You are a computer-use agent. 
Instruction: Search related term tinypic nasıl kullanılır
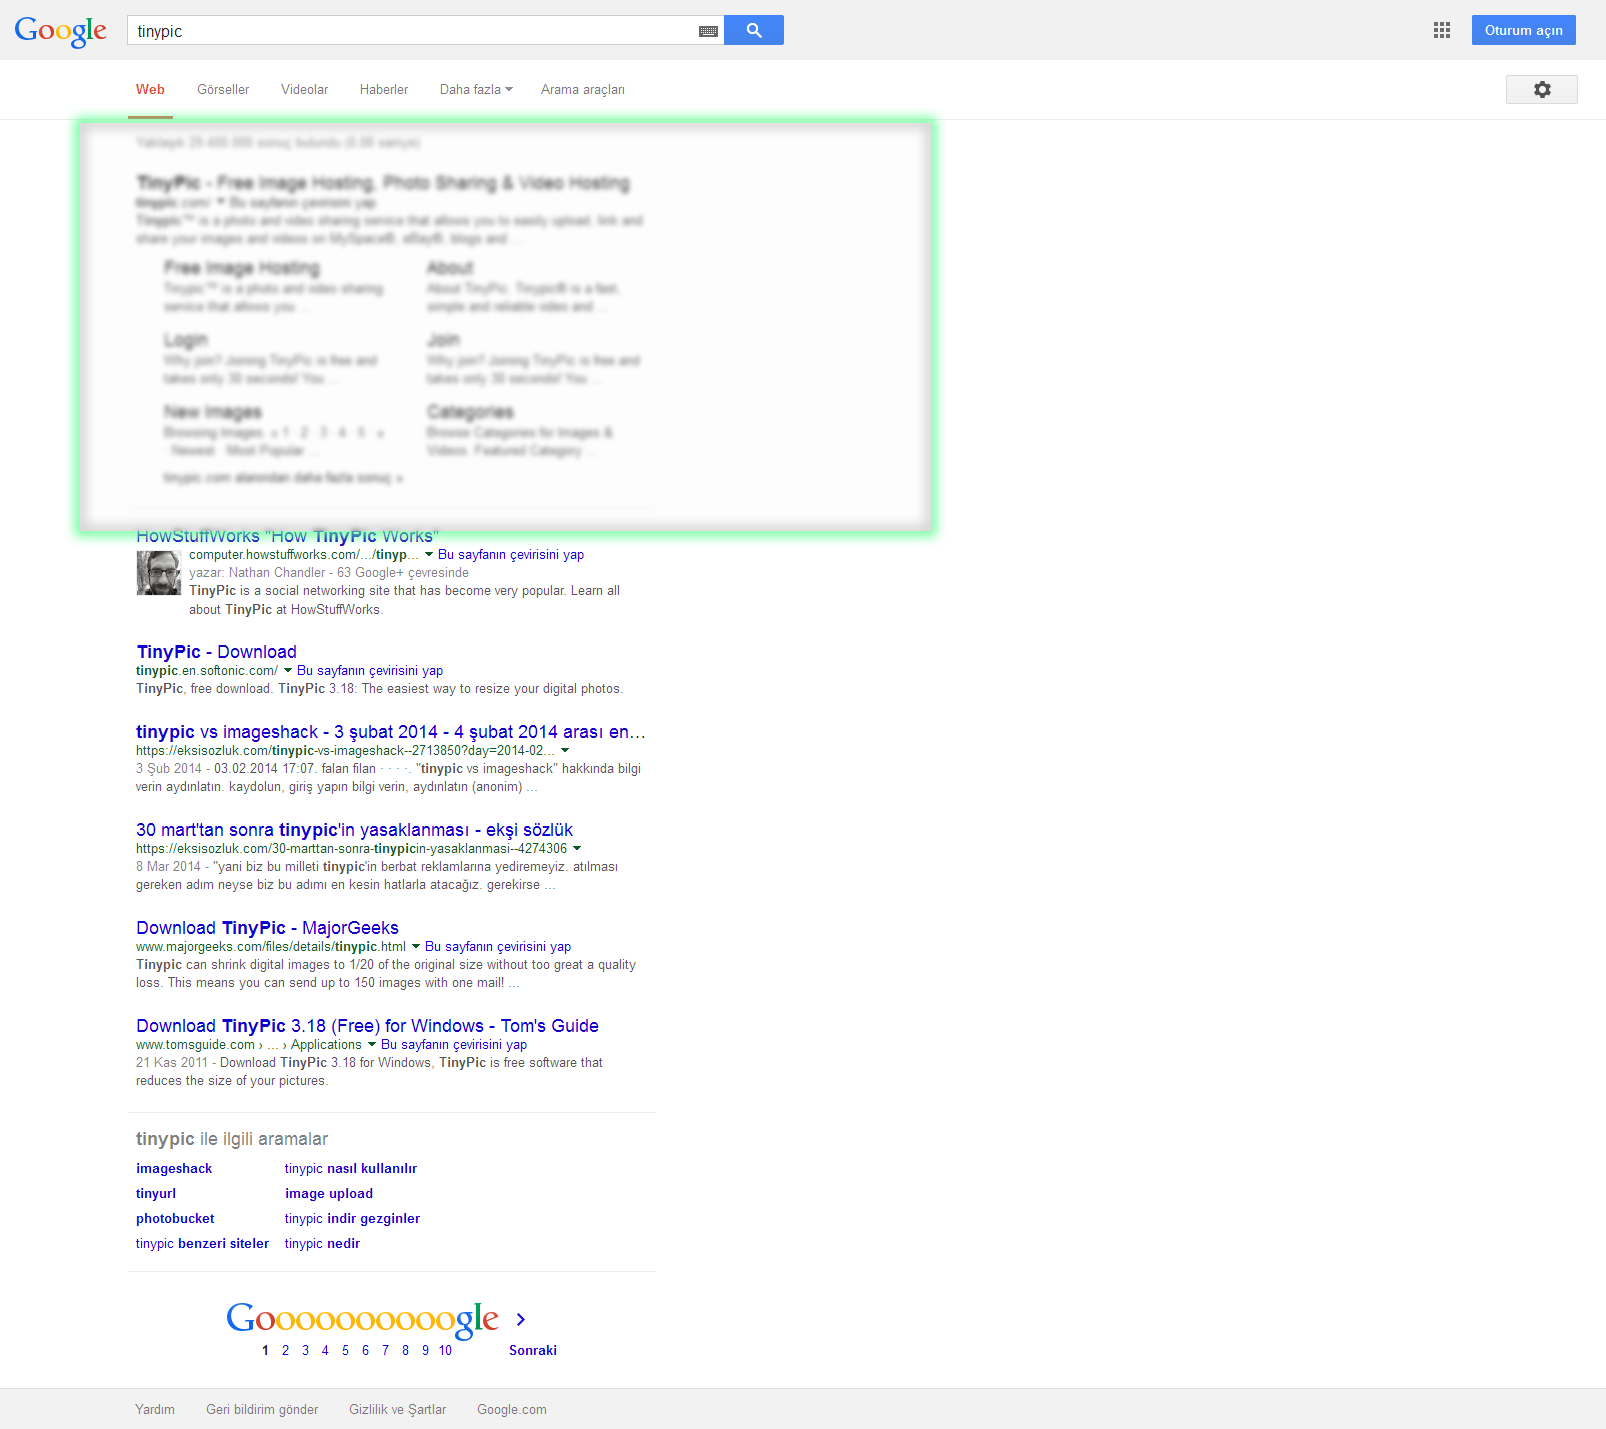pyautogui.click(x=350, y=1168)
